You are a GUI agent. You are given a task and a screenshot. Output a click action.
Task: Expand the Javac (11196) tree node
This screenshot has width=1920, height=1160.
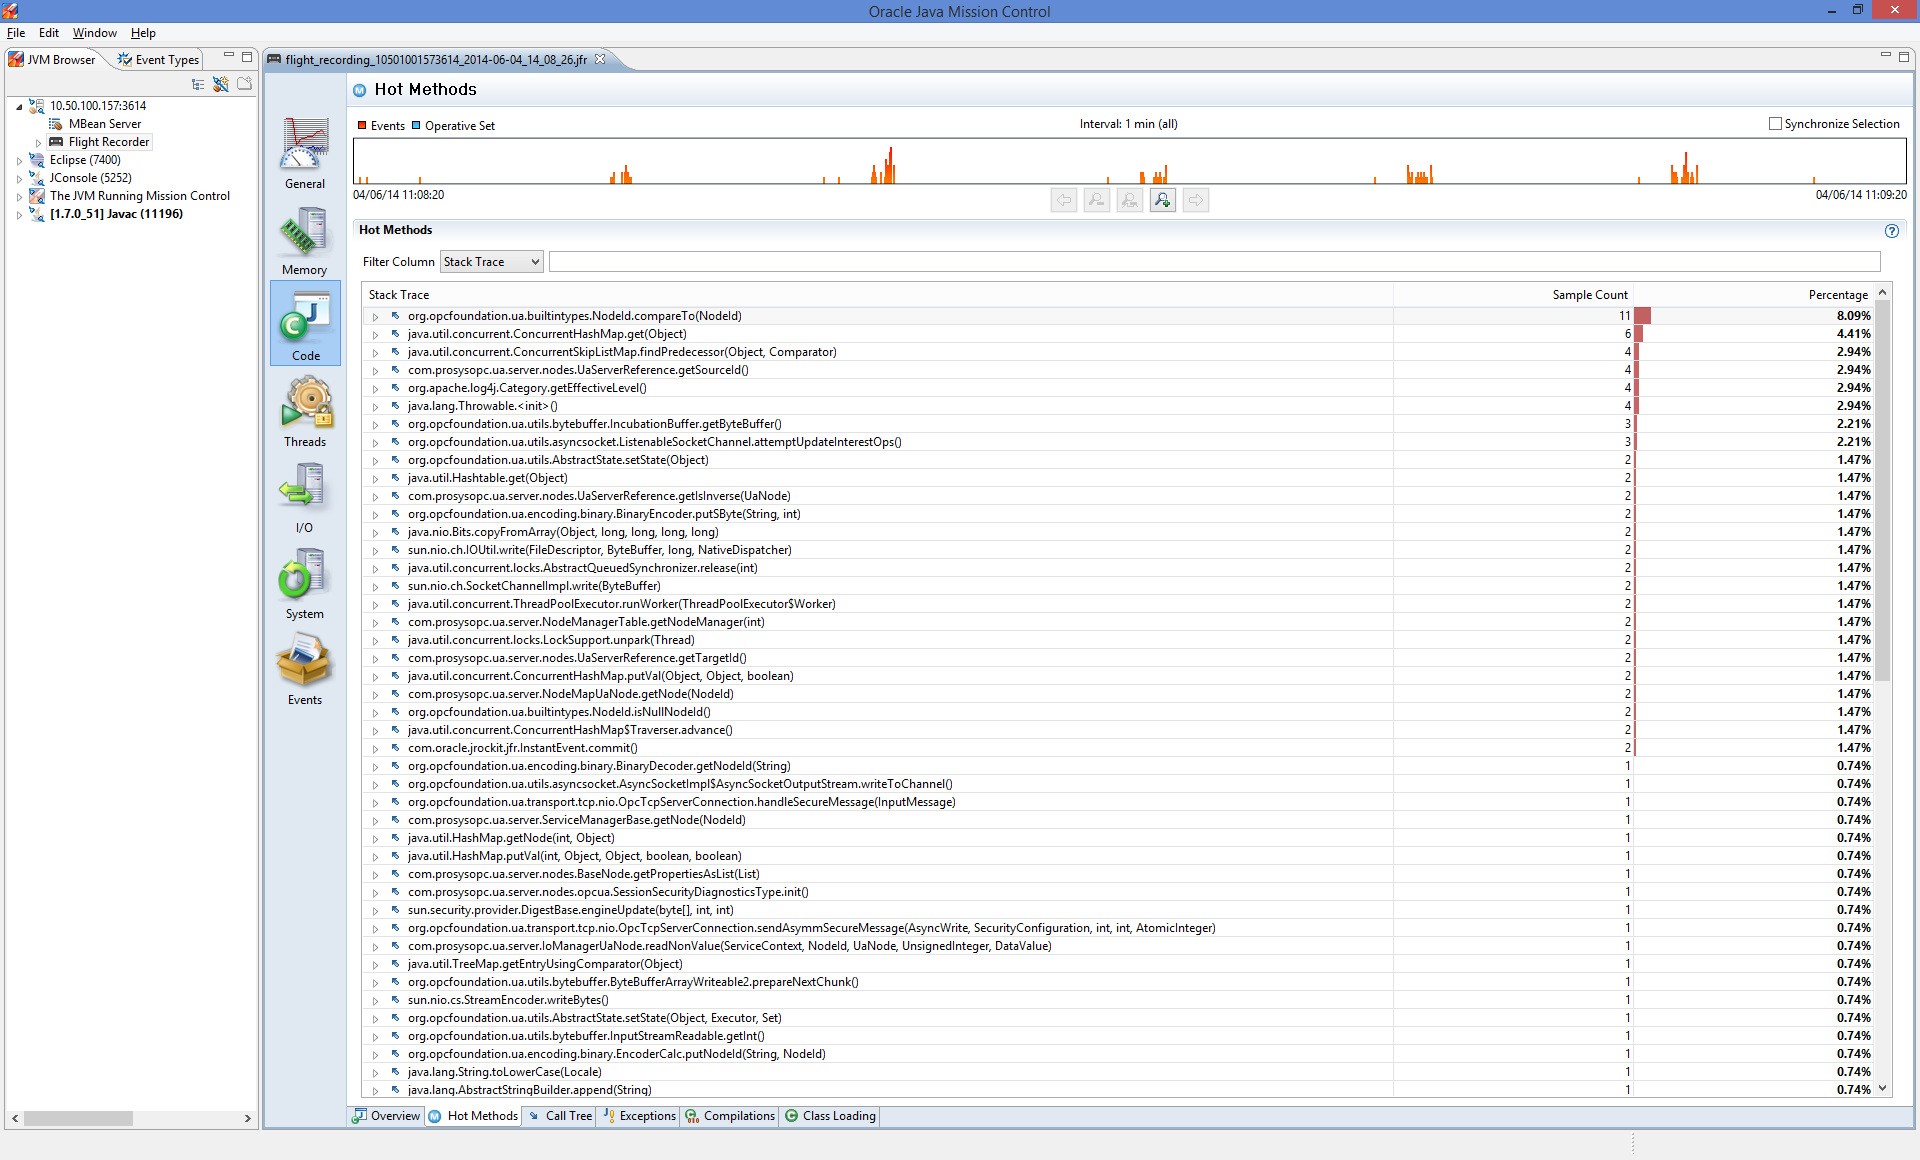[x=19, y=214]
